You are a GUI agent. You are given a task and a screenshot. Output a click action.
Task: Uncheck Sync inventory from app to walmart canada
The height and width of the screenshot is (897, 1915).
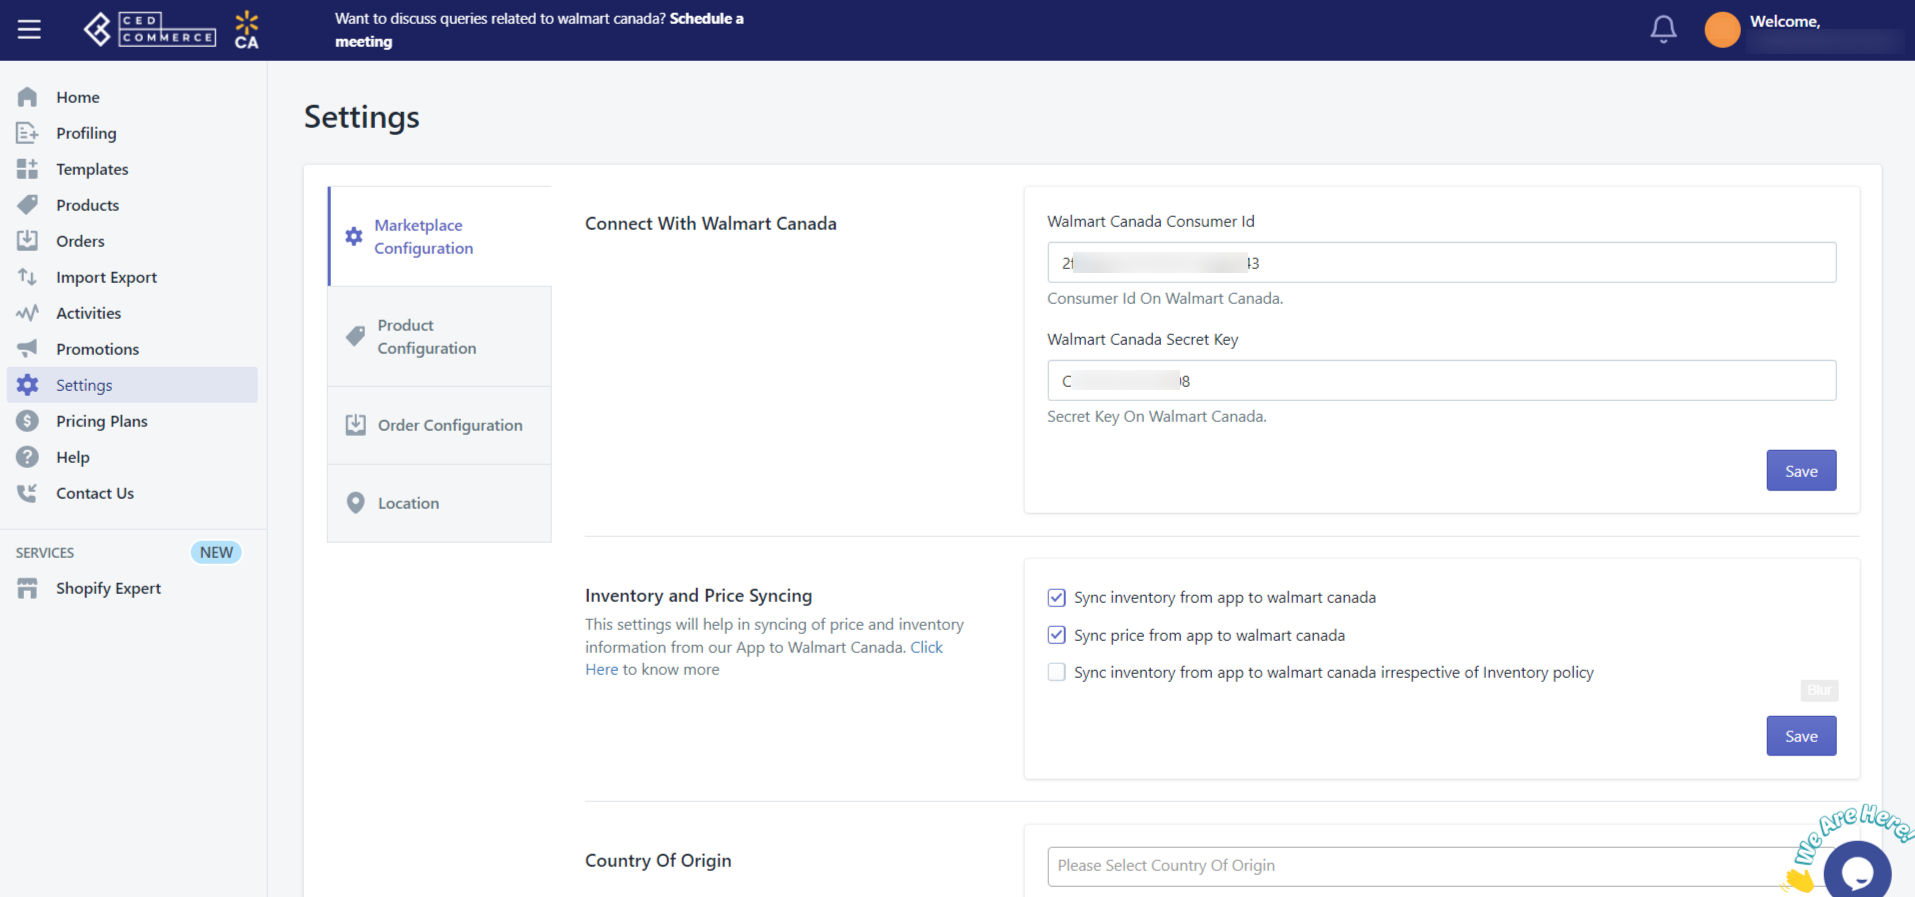click(x=1056, y=597)
